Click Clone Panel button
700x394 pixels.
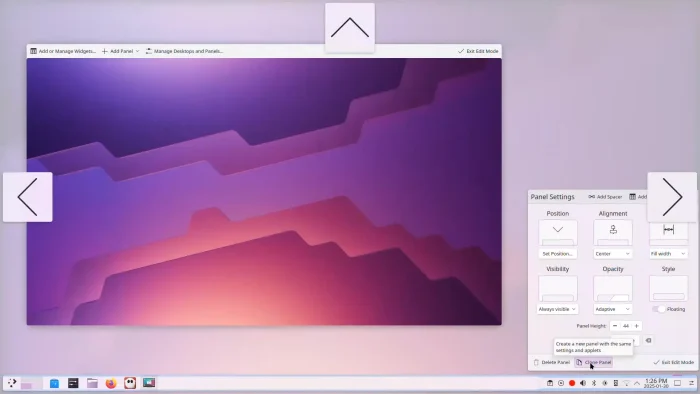(x=594, y=362)
